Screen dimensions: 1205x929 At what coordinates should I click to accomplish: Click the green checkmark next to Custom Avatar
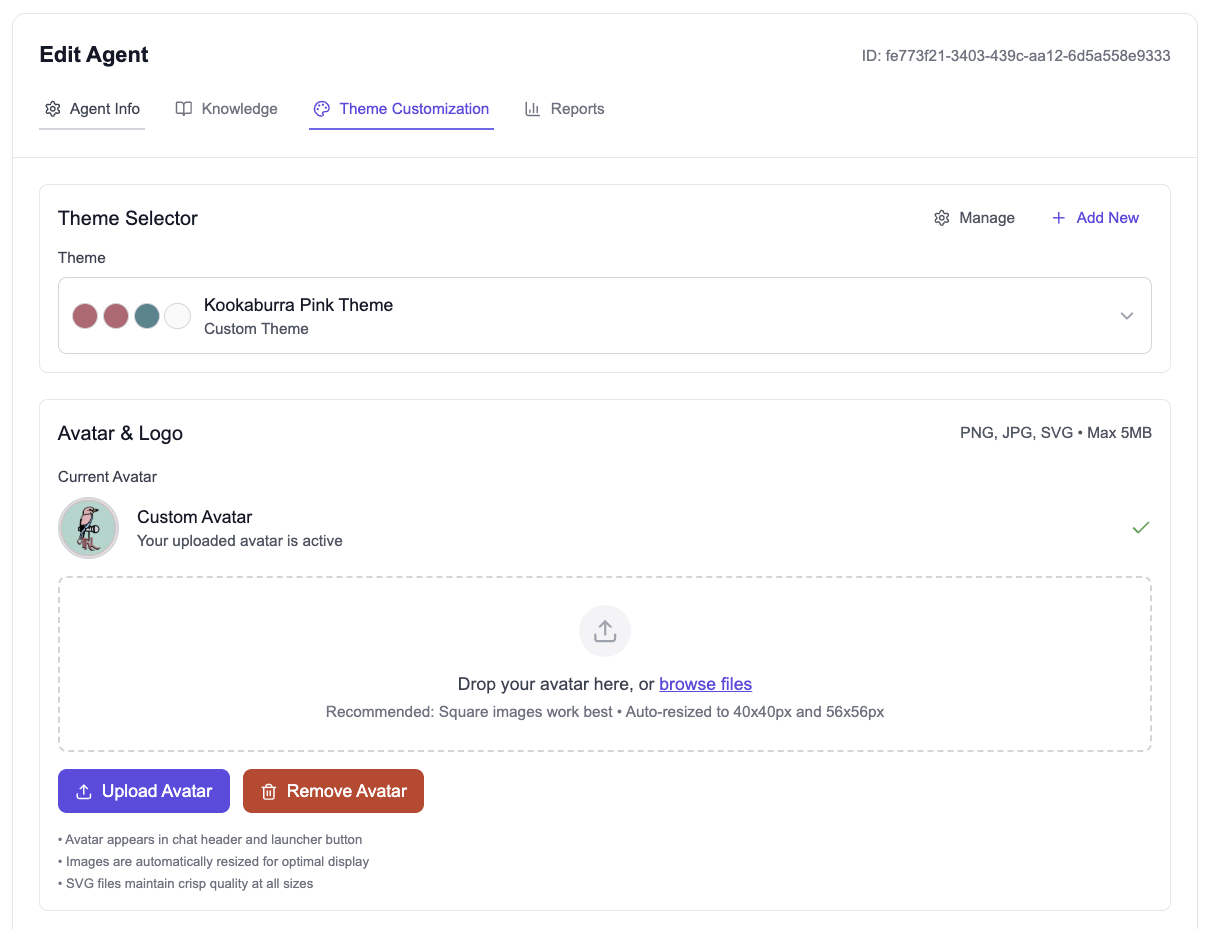1140,527
